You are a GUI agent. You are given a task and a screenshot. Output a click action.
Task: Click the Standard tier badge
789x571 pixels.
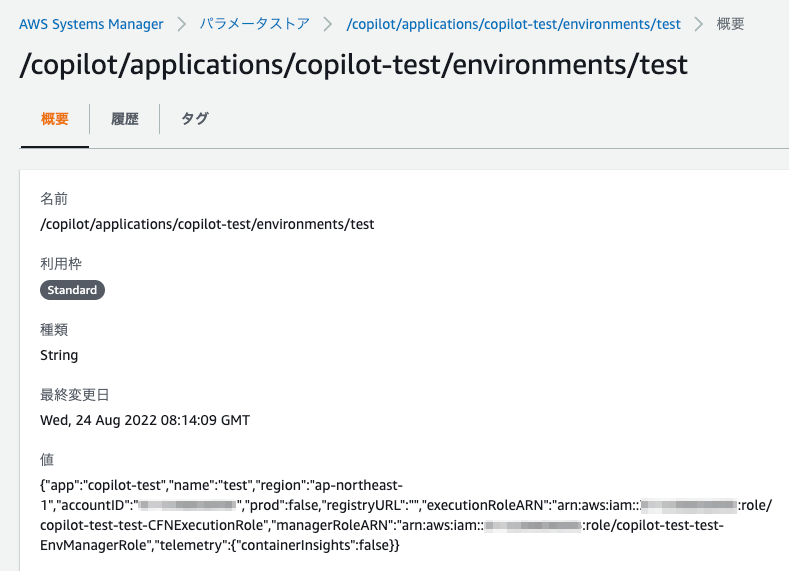[72, 290]
